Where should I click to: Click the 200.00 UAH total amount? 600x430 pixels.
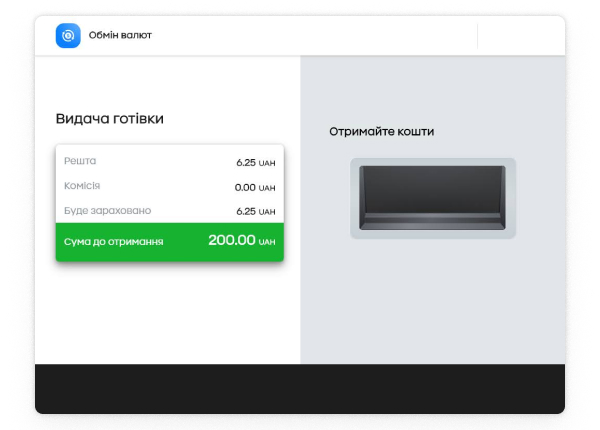240,241
